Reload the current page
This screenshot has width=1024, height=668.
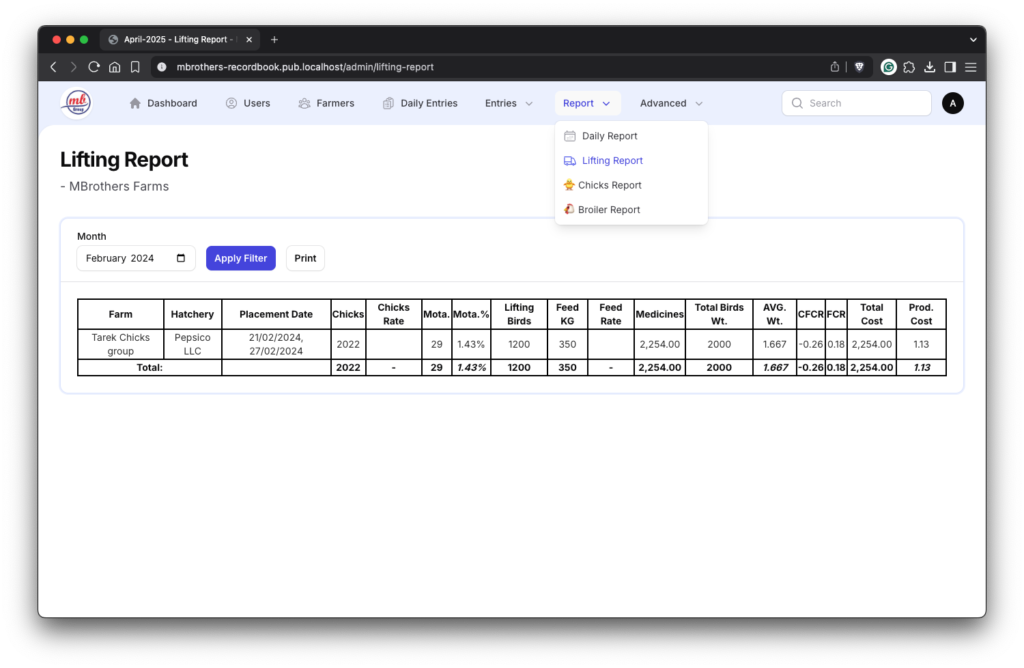pyautogui.click(x=93, y=67)
